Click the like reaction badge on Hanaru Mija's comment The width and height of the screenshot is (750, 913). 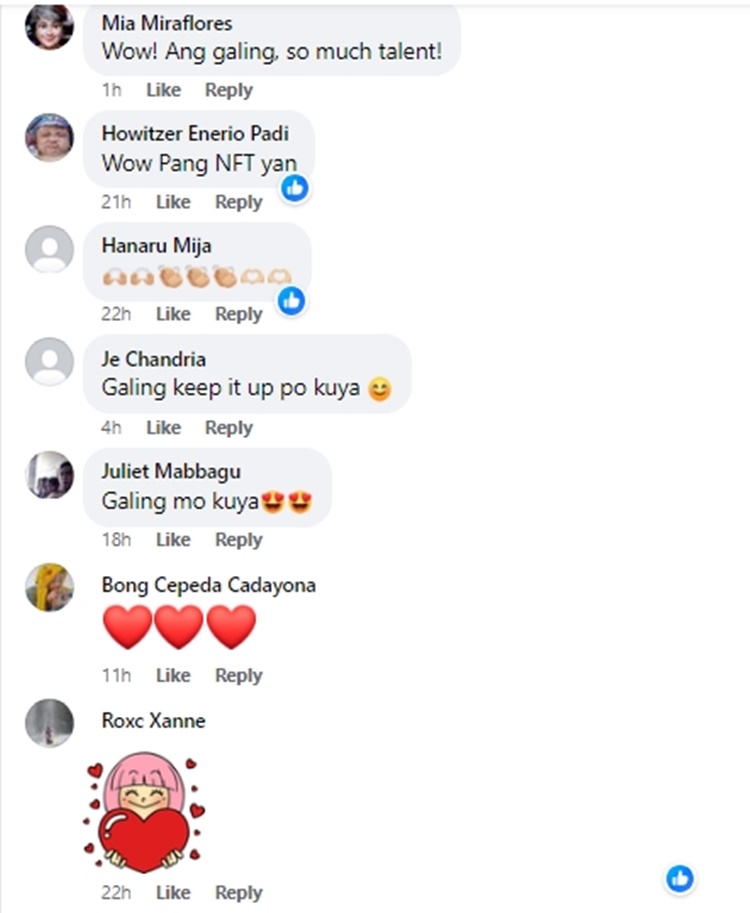coord(291,300)
